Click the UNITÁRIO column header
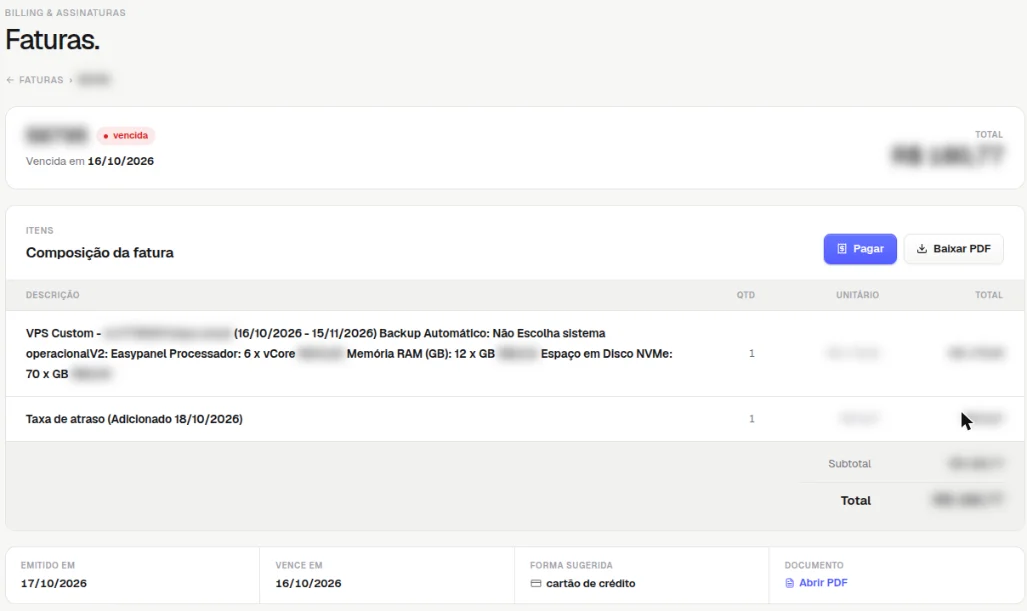The width and height of the screenshot is (1027, 611). (857, 295)
